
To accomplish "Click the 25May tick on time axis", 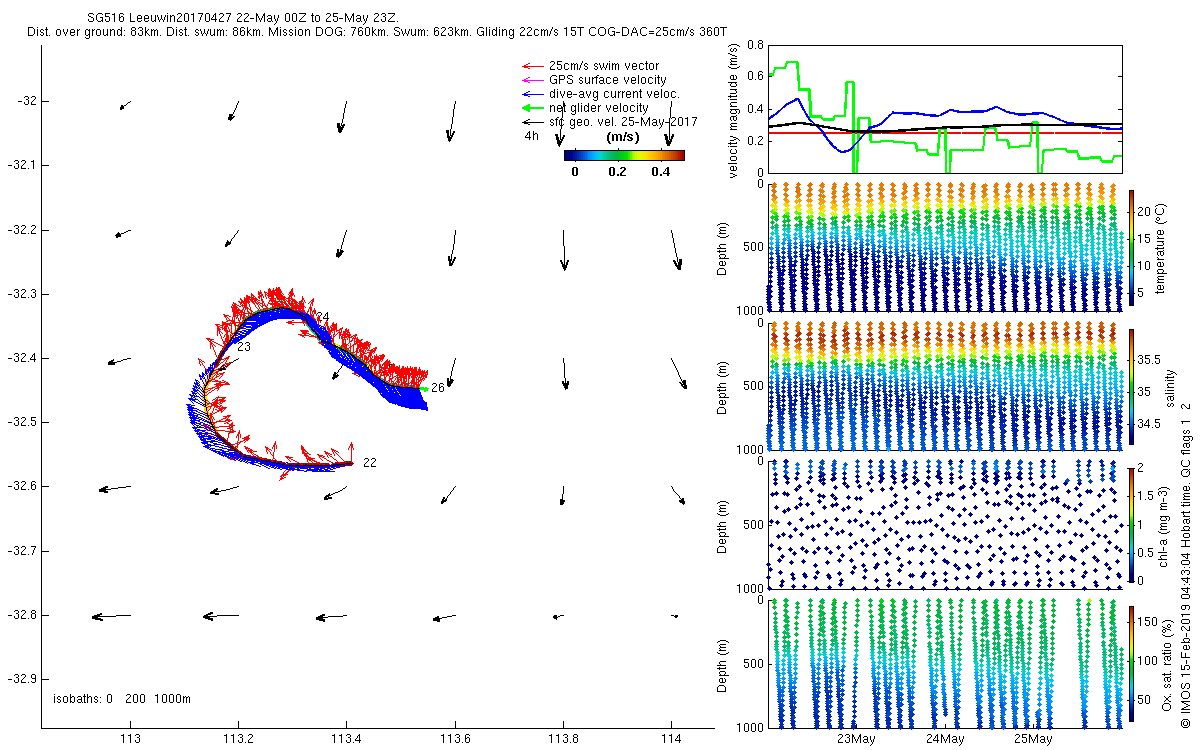I will 1033,740.
